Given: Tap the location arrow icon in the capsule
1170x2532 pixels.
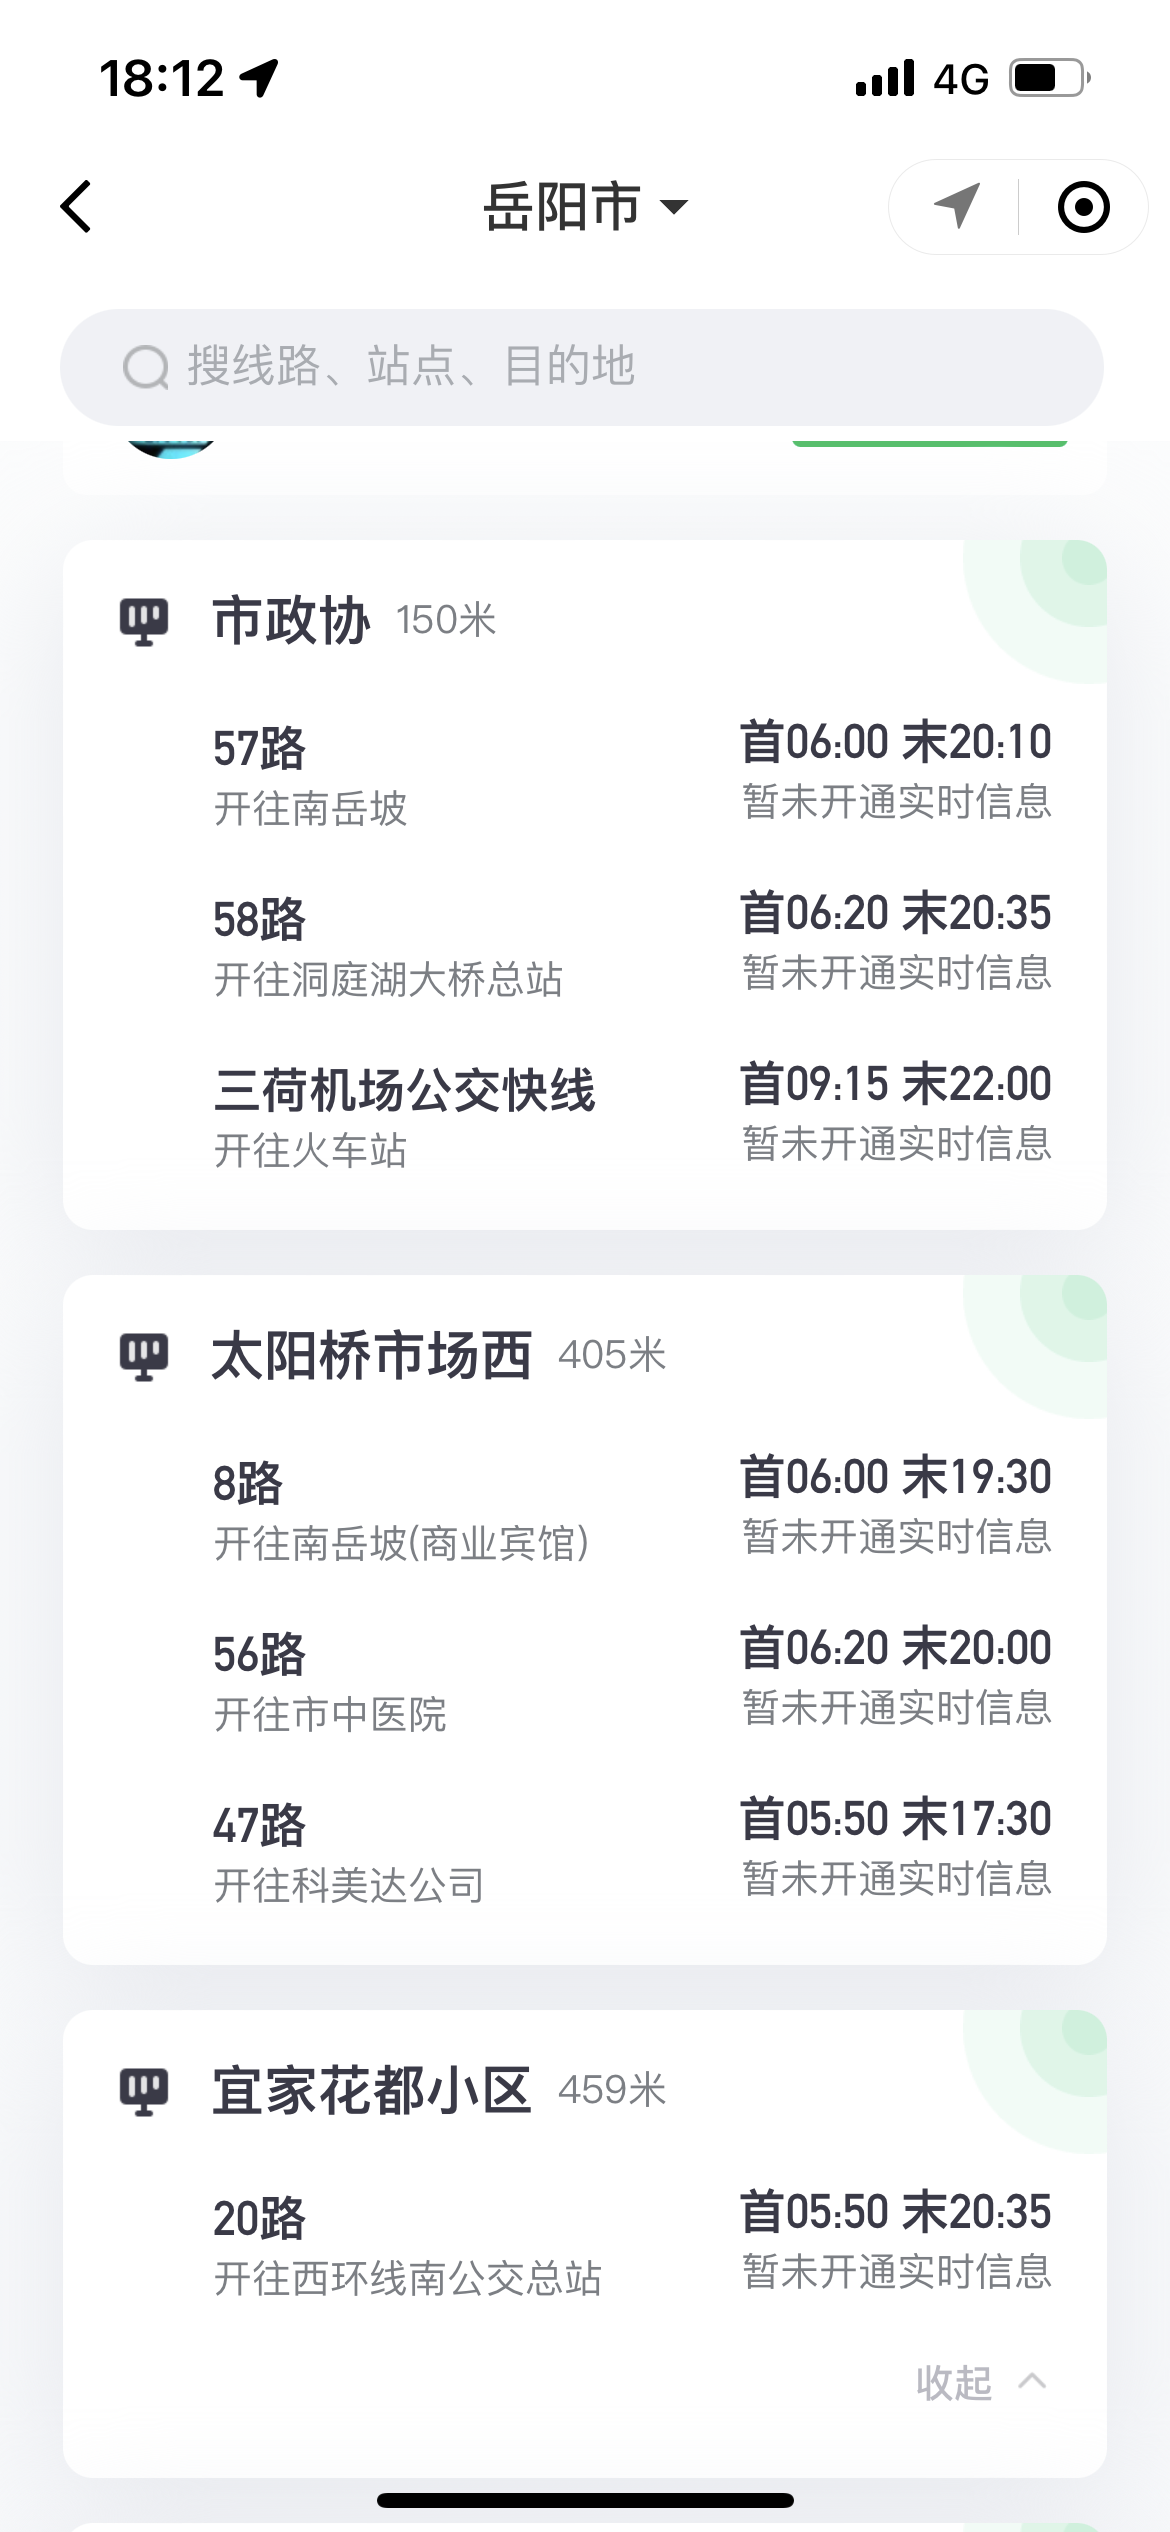Looking at the screenshot, I should coord(956,207).
